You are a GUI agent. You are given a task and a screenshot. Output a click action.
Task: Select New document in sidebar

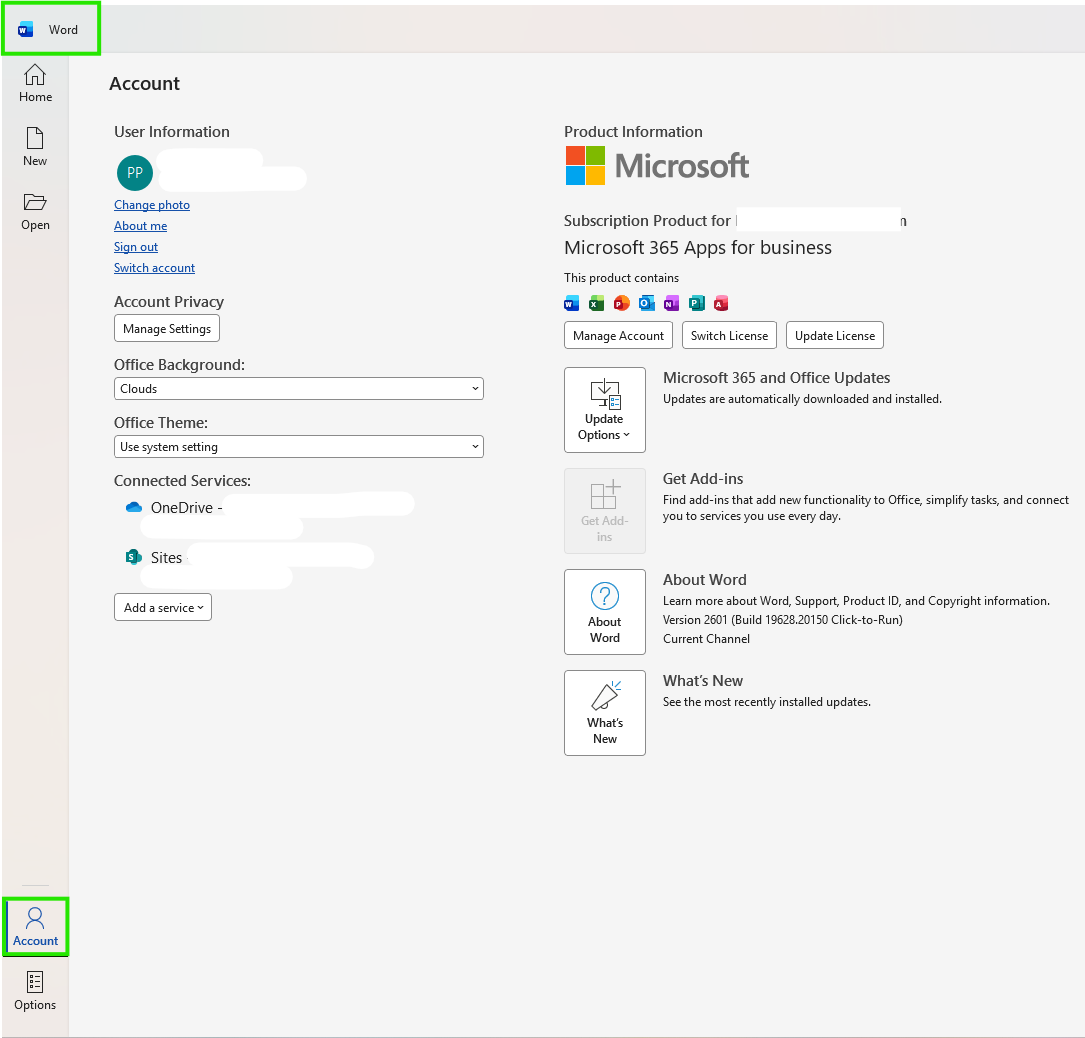click(35, 147)
